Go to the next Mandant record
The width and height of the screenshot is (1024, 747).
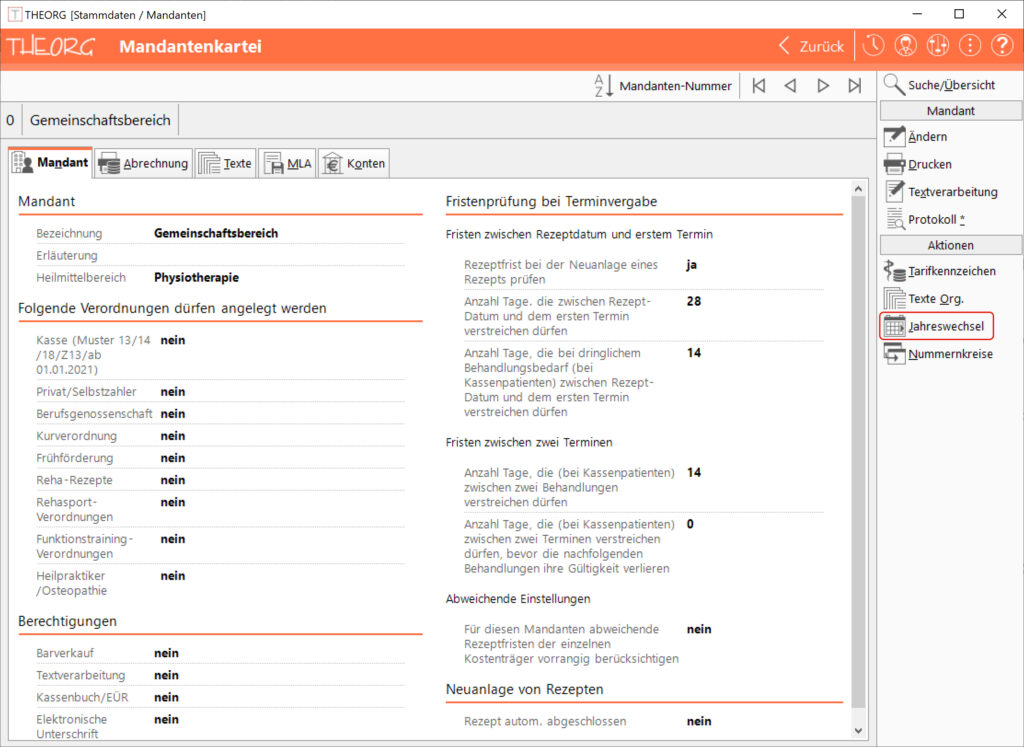(x=823, y=86)
